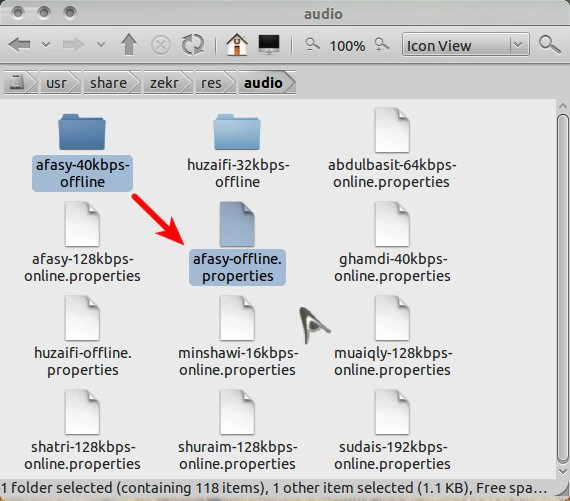Screen dimensions: 570x501
Task: Select minshawi-16kbps-online.properties file icon
Action: (x=237, y=318)
